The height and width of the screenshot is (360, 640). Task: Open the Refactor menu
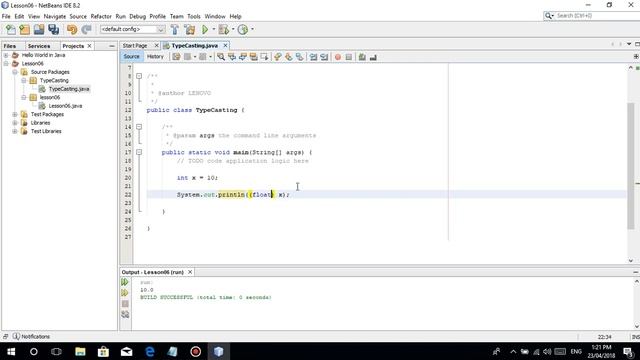101,16
